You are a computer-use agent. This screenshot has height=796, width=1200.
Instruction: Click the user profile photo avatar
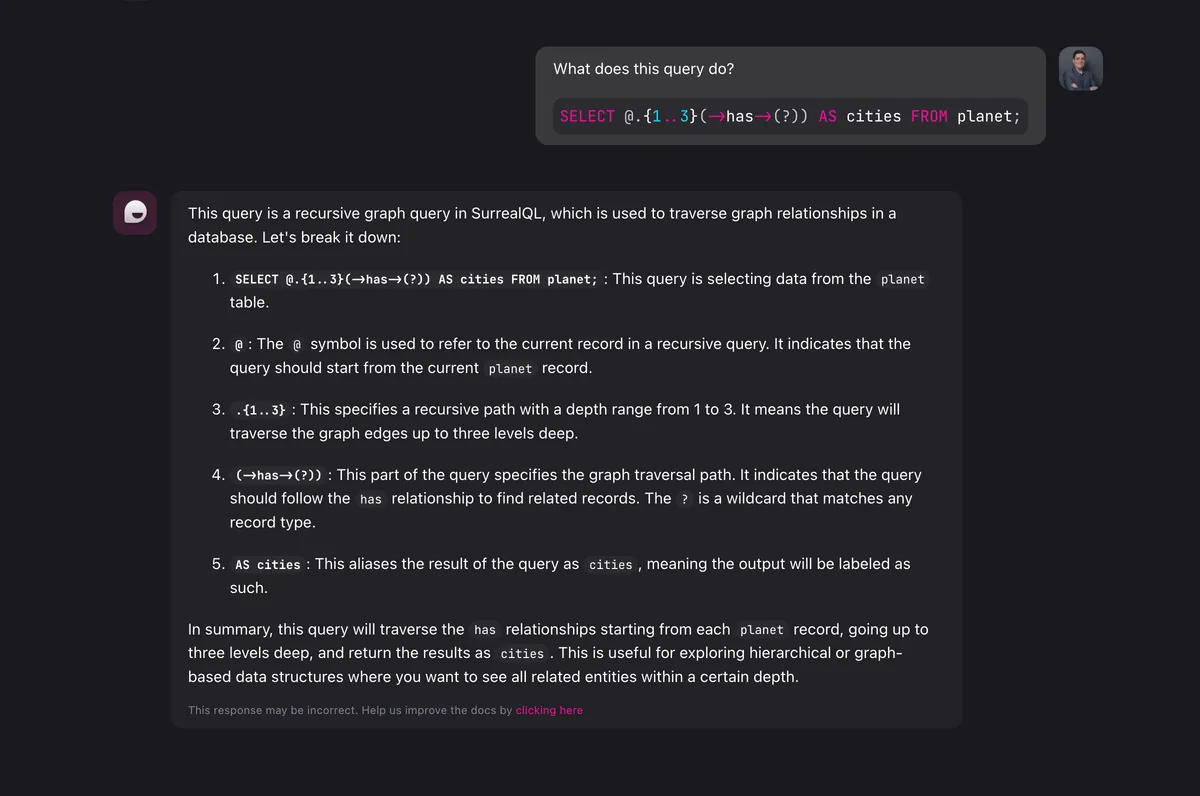[1081, 69]
